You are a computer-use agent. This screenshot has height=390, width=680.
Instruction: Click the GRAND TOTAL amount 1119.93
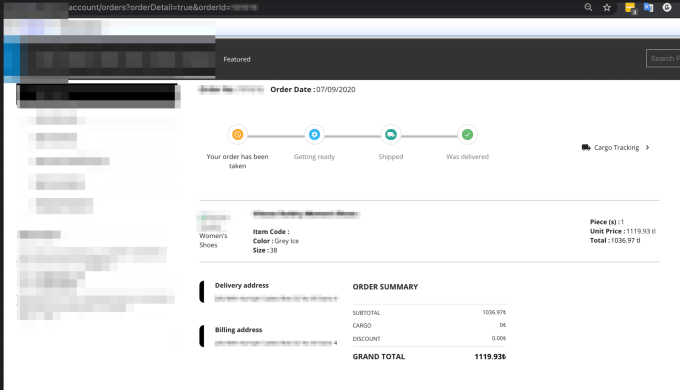coord(490,357)
